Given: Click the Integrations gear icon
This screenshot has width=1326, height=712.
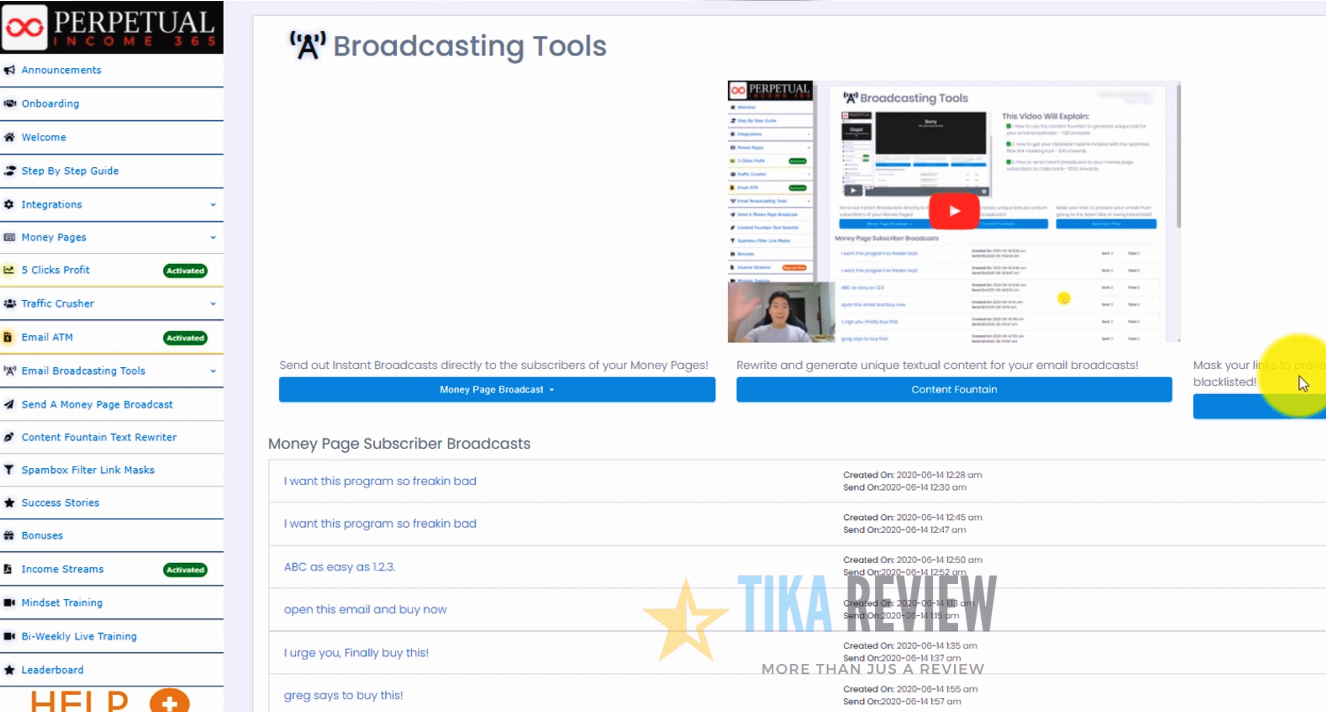Looking at the screenshot, I should [x=10, y=204].
